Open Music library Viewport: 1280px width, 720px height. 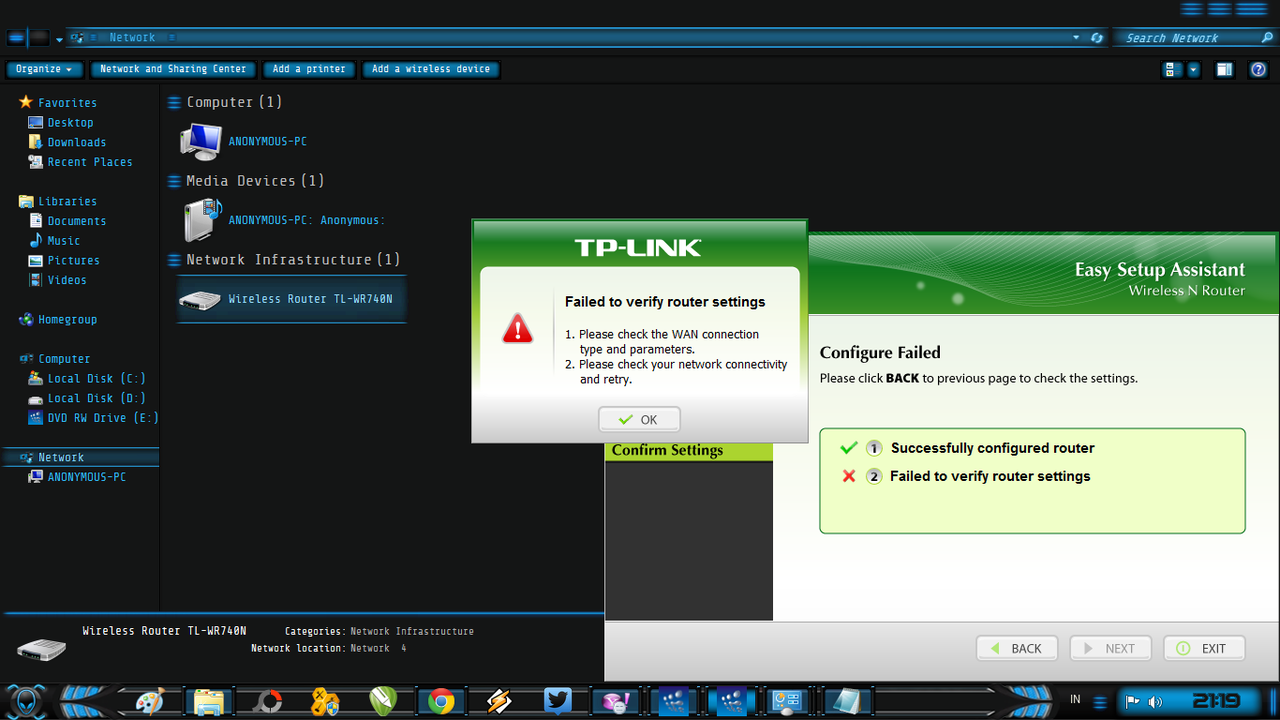54,241
